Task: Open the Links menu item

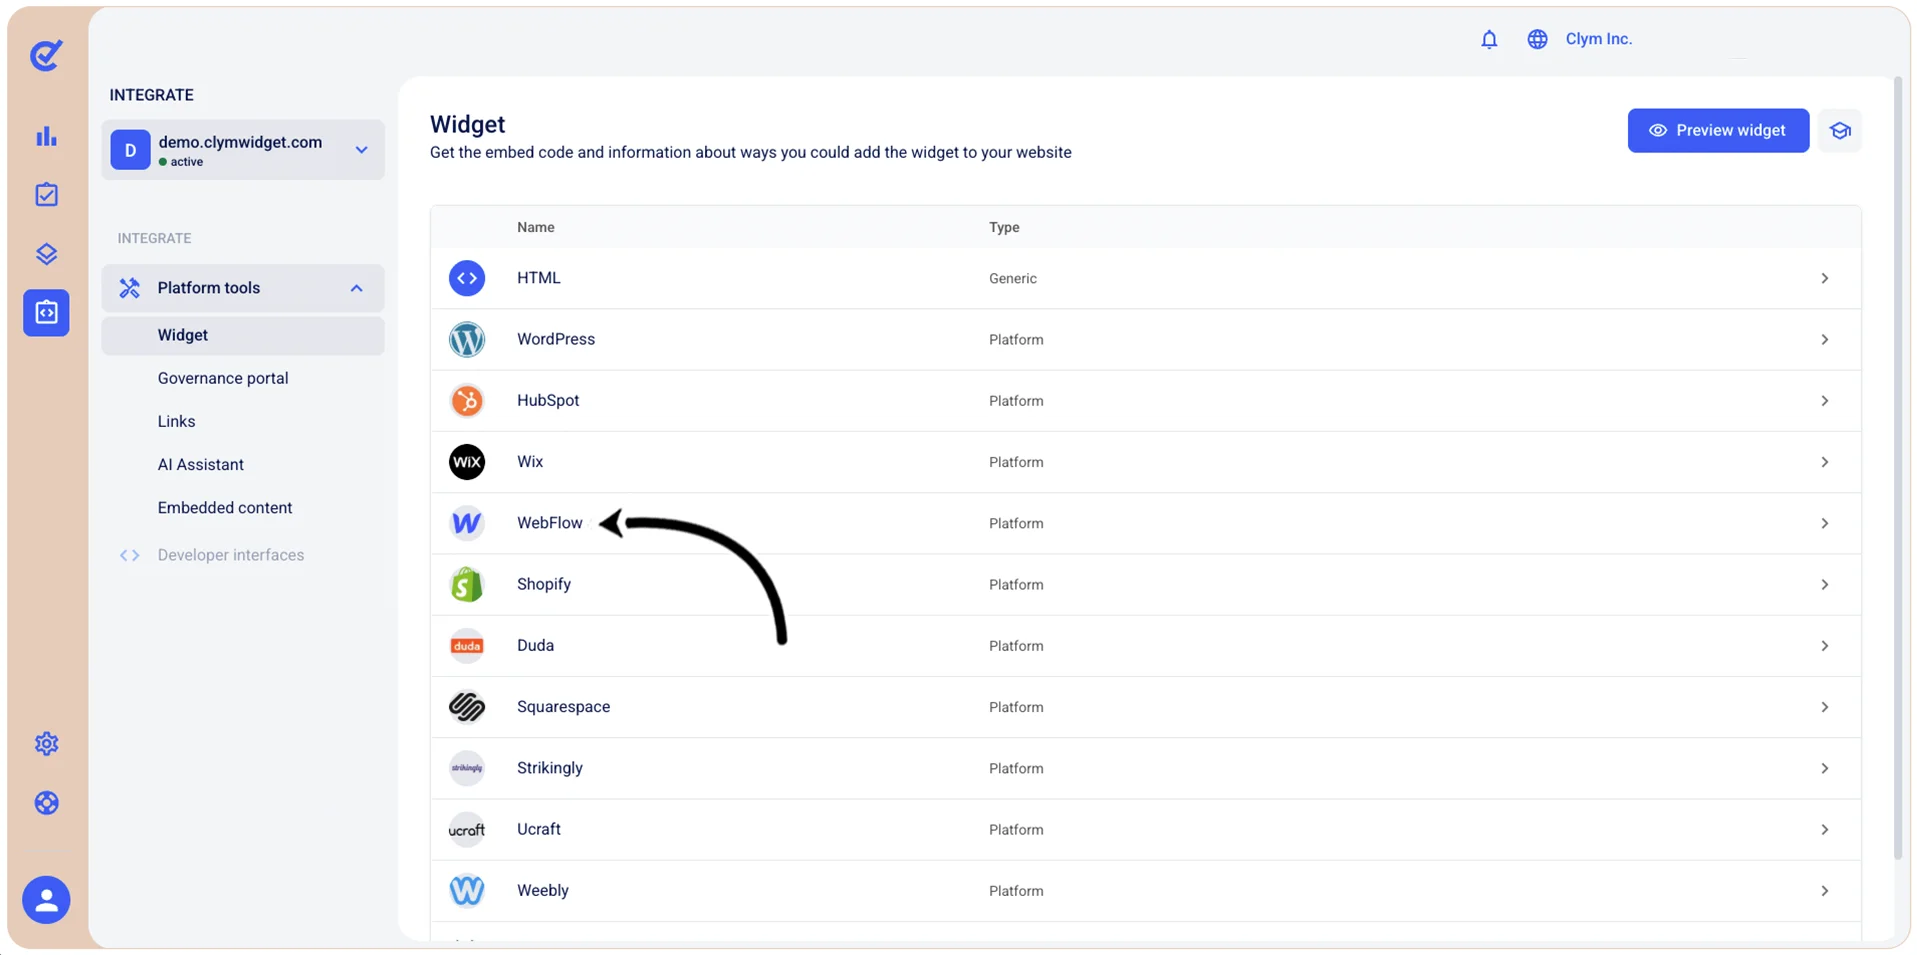Action: (x=176, y=421)
